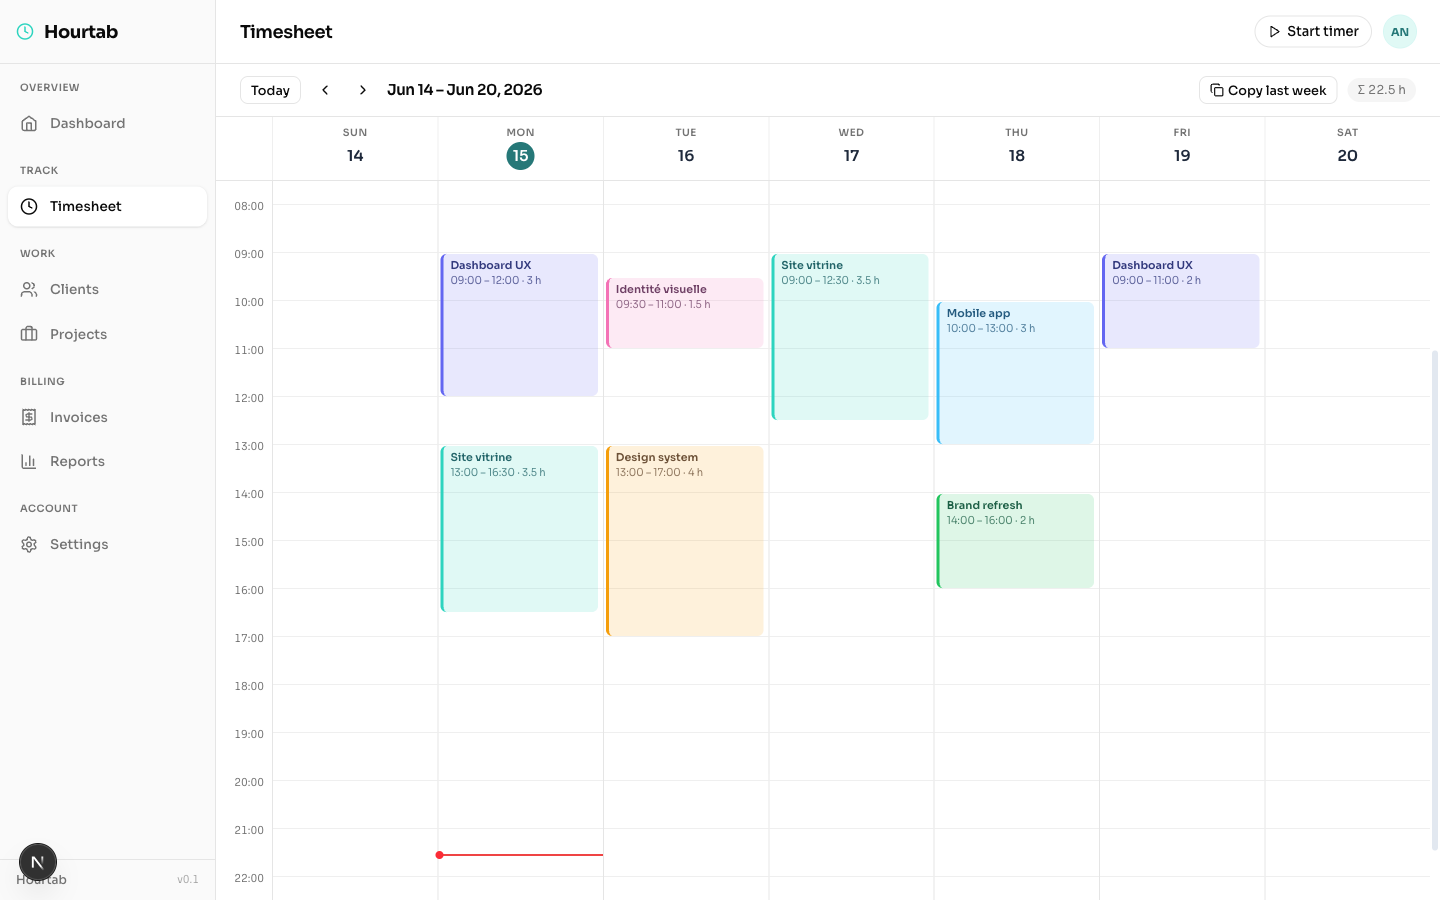Select Sunday 14 column header
Image resolution: width=1440 pixels, height=900 pixels.
[x=355, y=148]
